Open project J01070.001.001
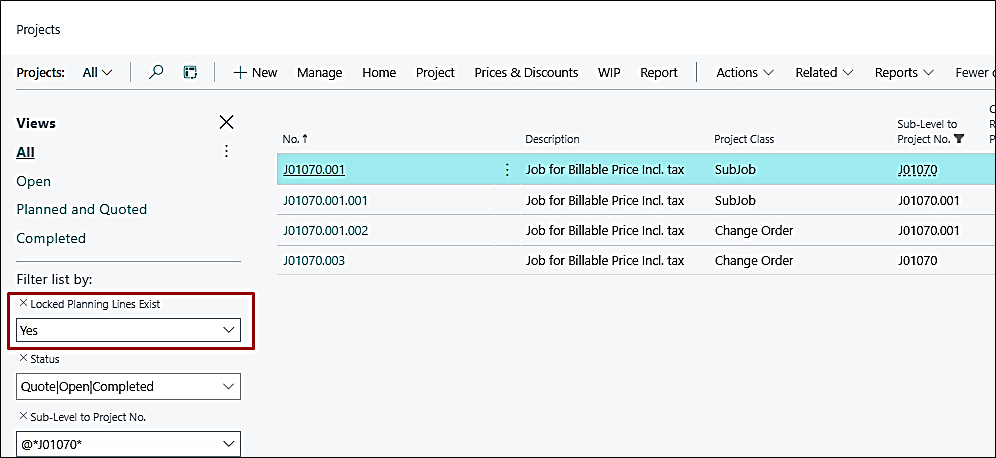The image size is (996, 458). point(325,201)
